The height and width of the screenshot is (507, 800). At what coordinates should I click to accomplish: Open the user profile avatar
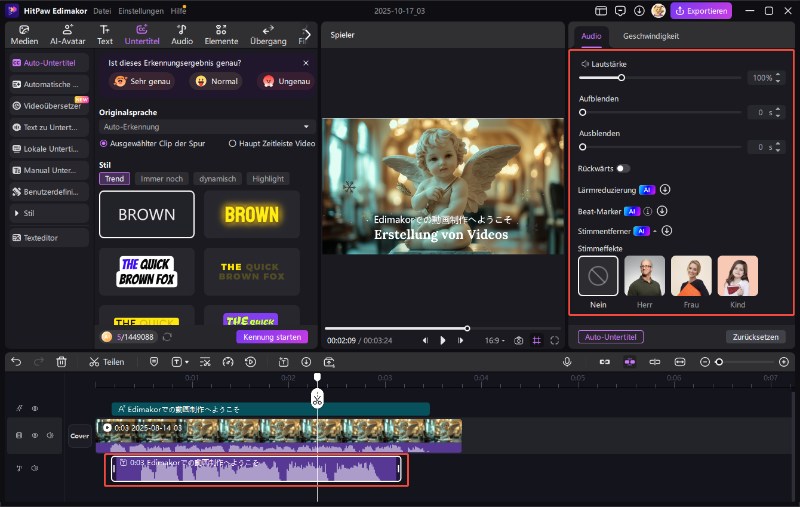point(658,11)
